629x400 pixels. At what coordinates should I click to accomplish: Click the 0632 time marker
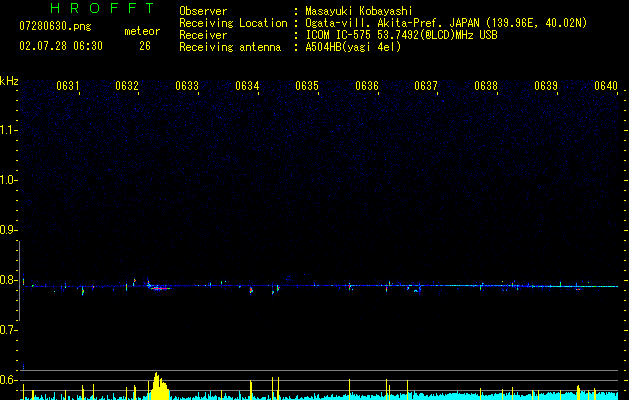tap(127, 86)
